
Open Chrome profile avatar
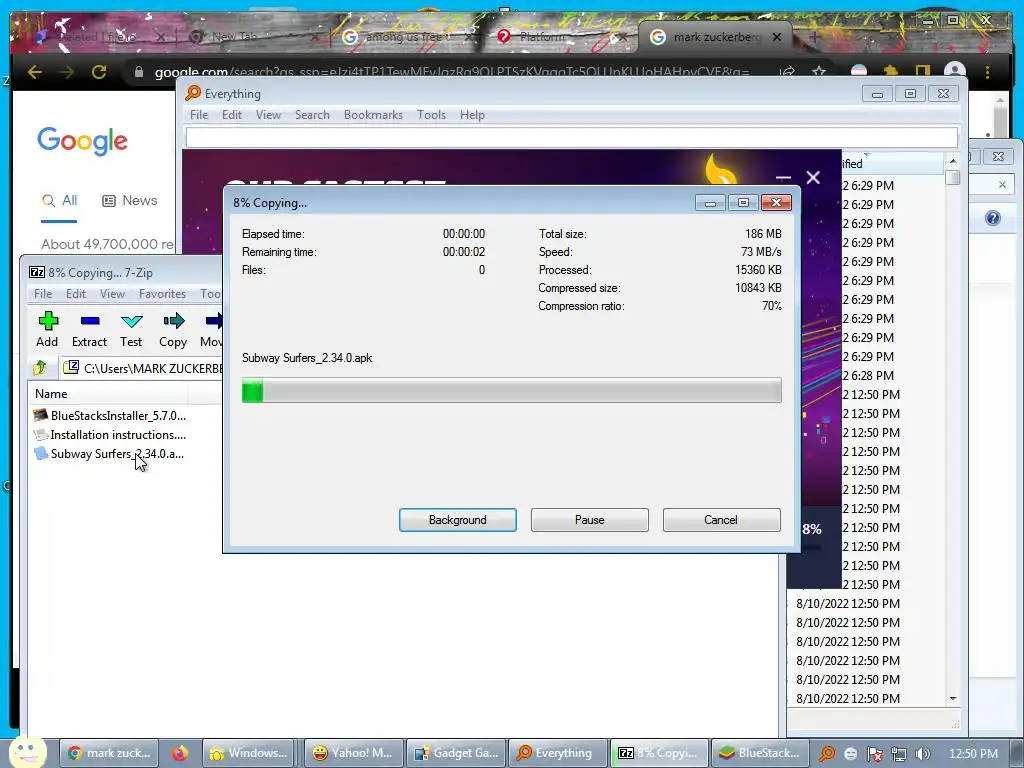[x=955, y=72]
